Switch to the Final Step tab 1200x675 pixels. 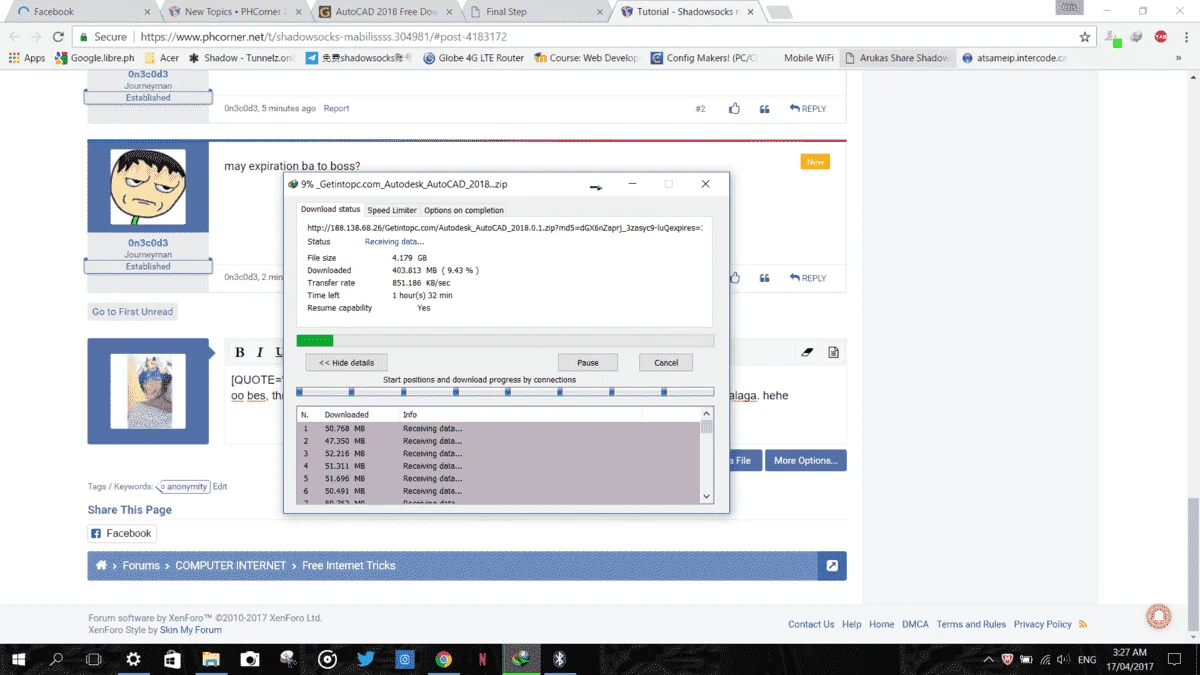click(535, 12)
